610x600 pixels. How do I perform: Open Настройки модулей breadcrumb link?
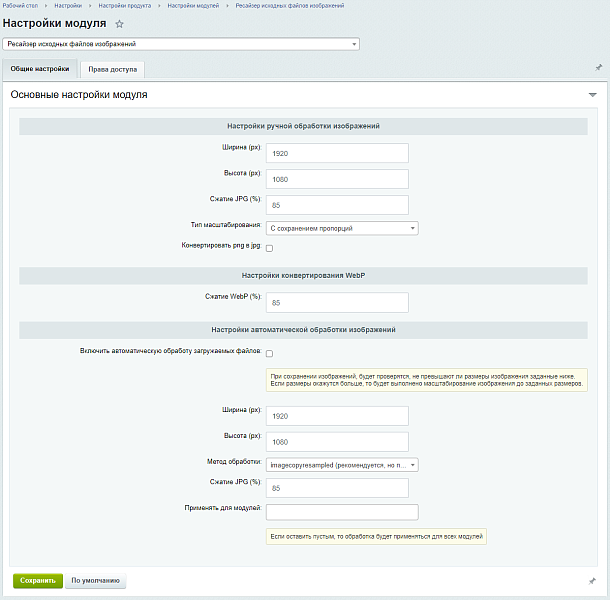[195, 6]
